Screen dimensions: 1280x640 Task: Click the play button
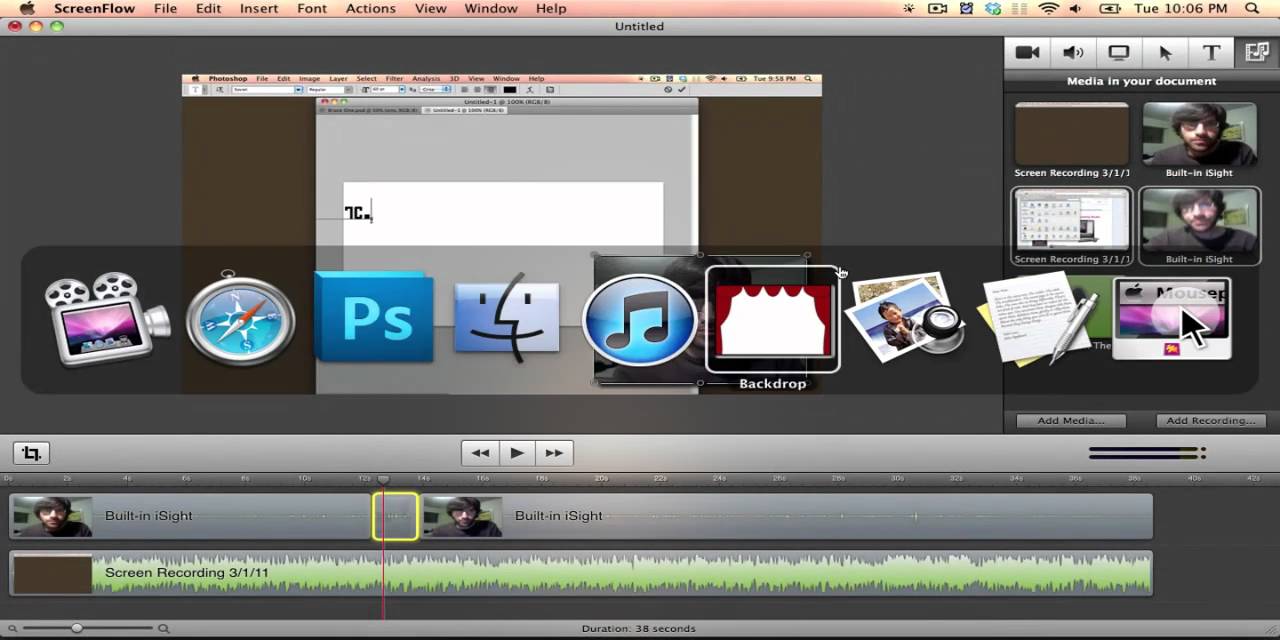tap(517, 453)
